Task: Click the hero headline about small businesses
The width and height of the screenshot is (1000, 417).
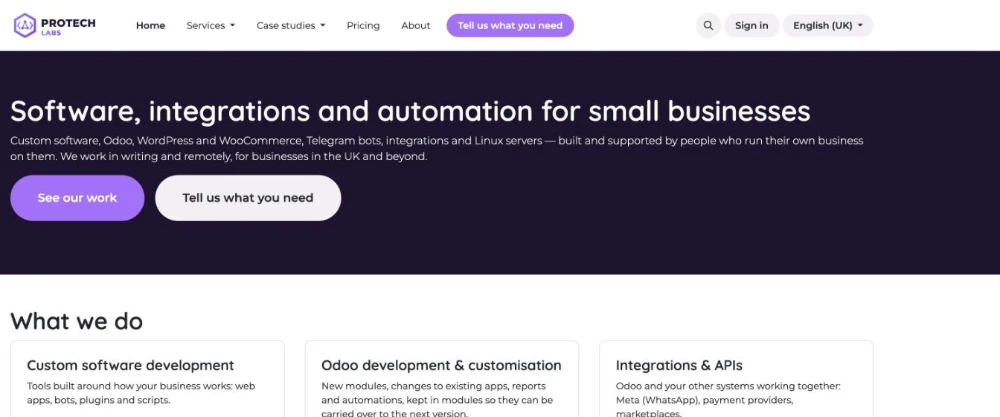Action: (x=410, y=111)
